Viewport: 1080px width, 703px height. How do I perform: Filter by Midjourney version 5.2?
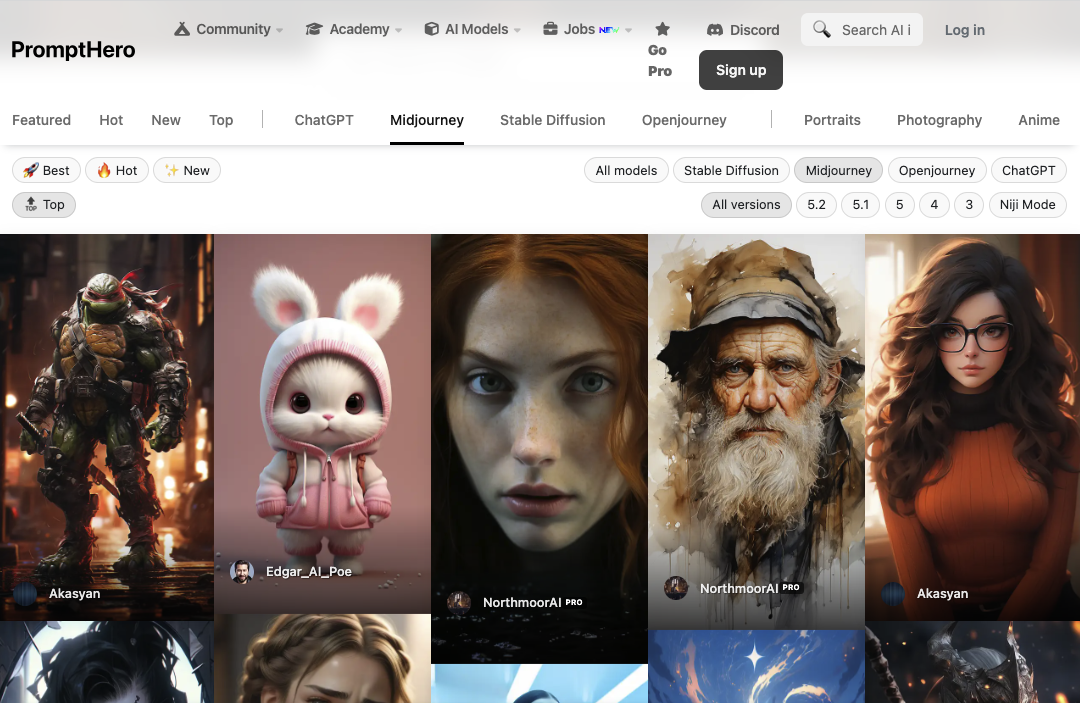pyautogui.click(x=816, y=204)
